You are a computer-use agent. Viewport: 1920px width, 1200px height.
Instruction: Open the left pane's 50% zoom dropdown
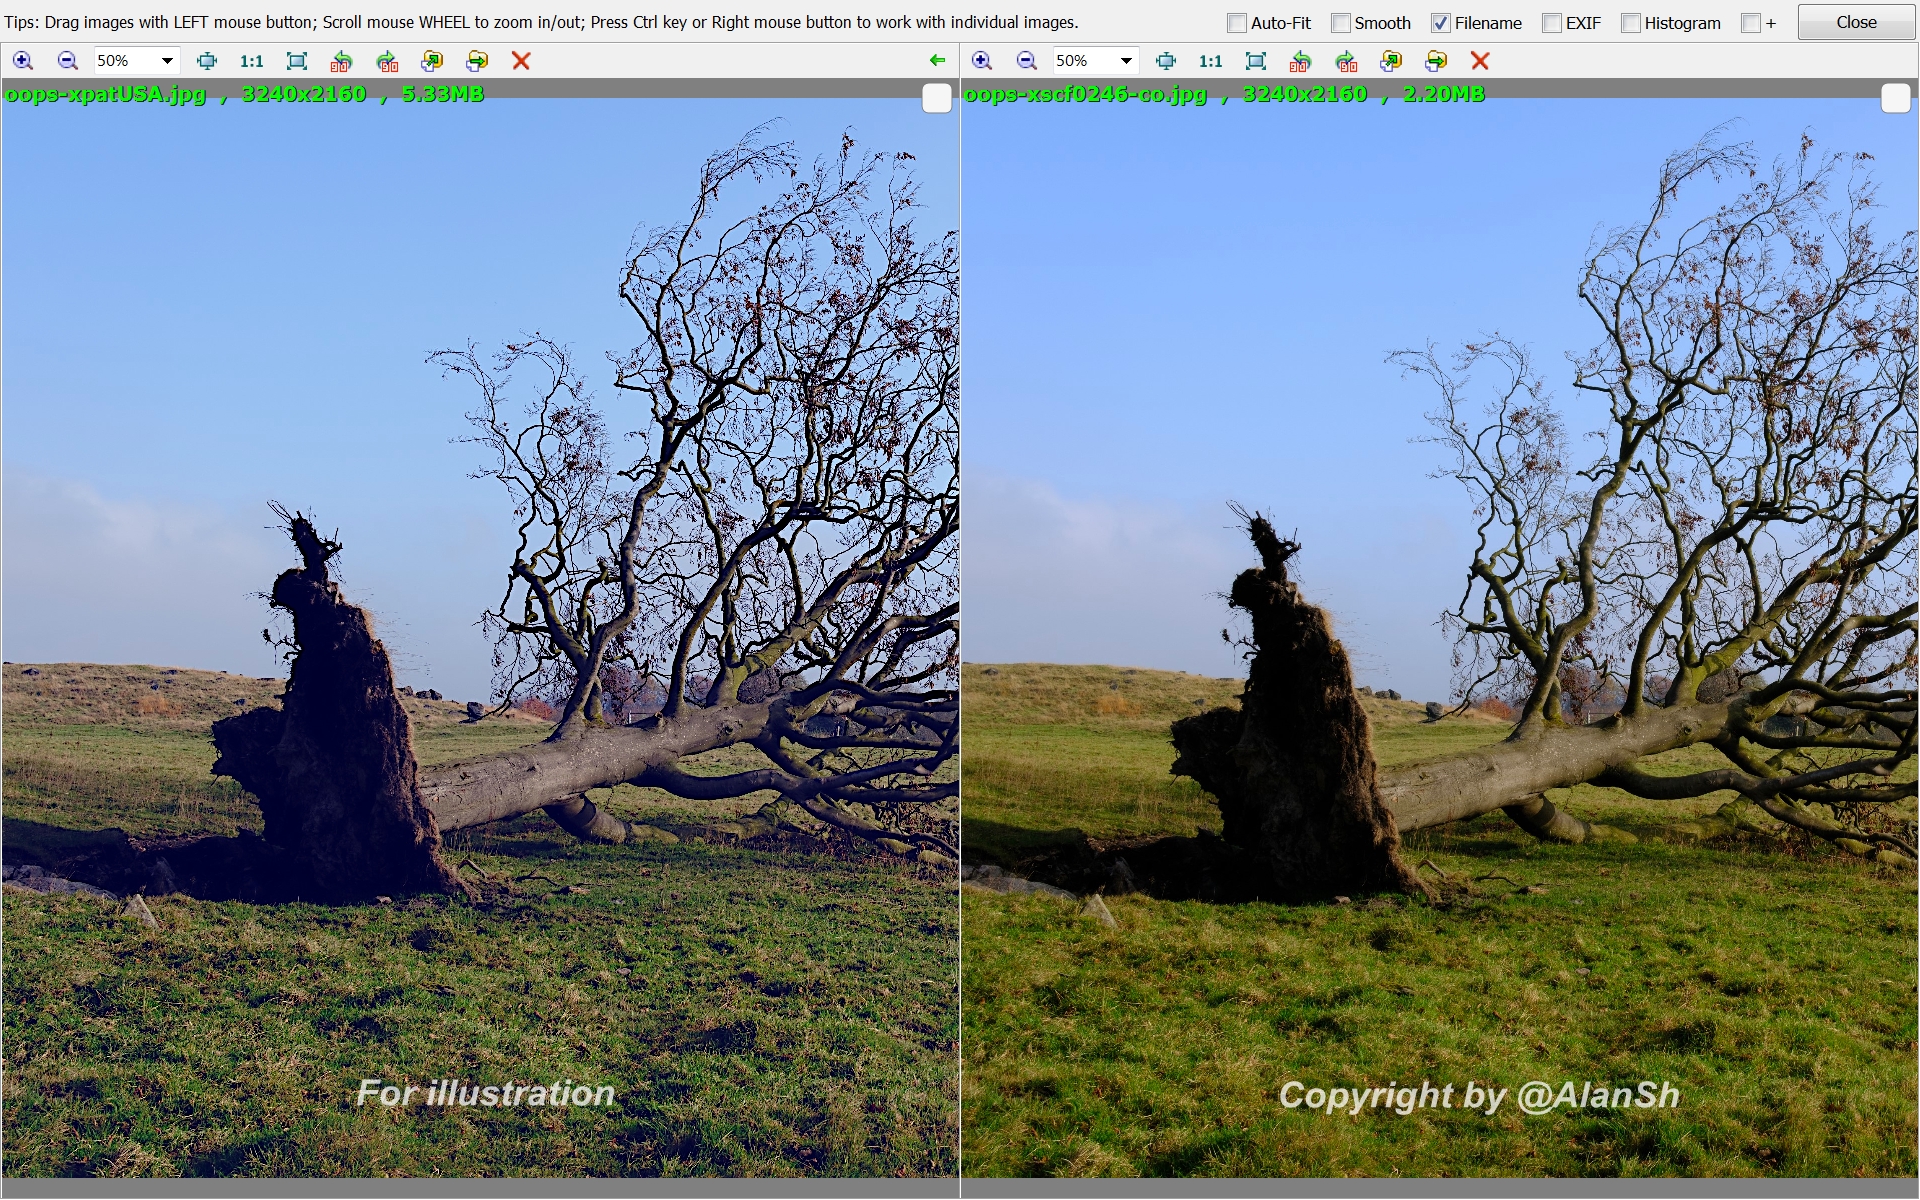(x=167, y=61)
